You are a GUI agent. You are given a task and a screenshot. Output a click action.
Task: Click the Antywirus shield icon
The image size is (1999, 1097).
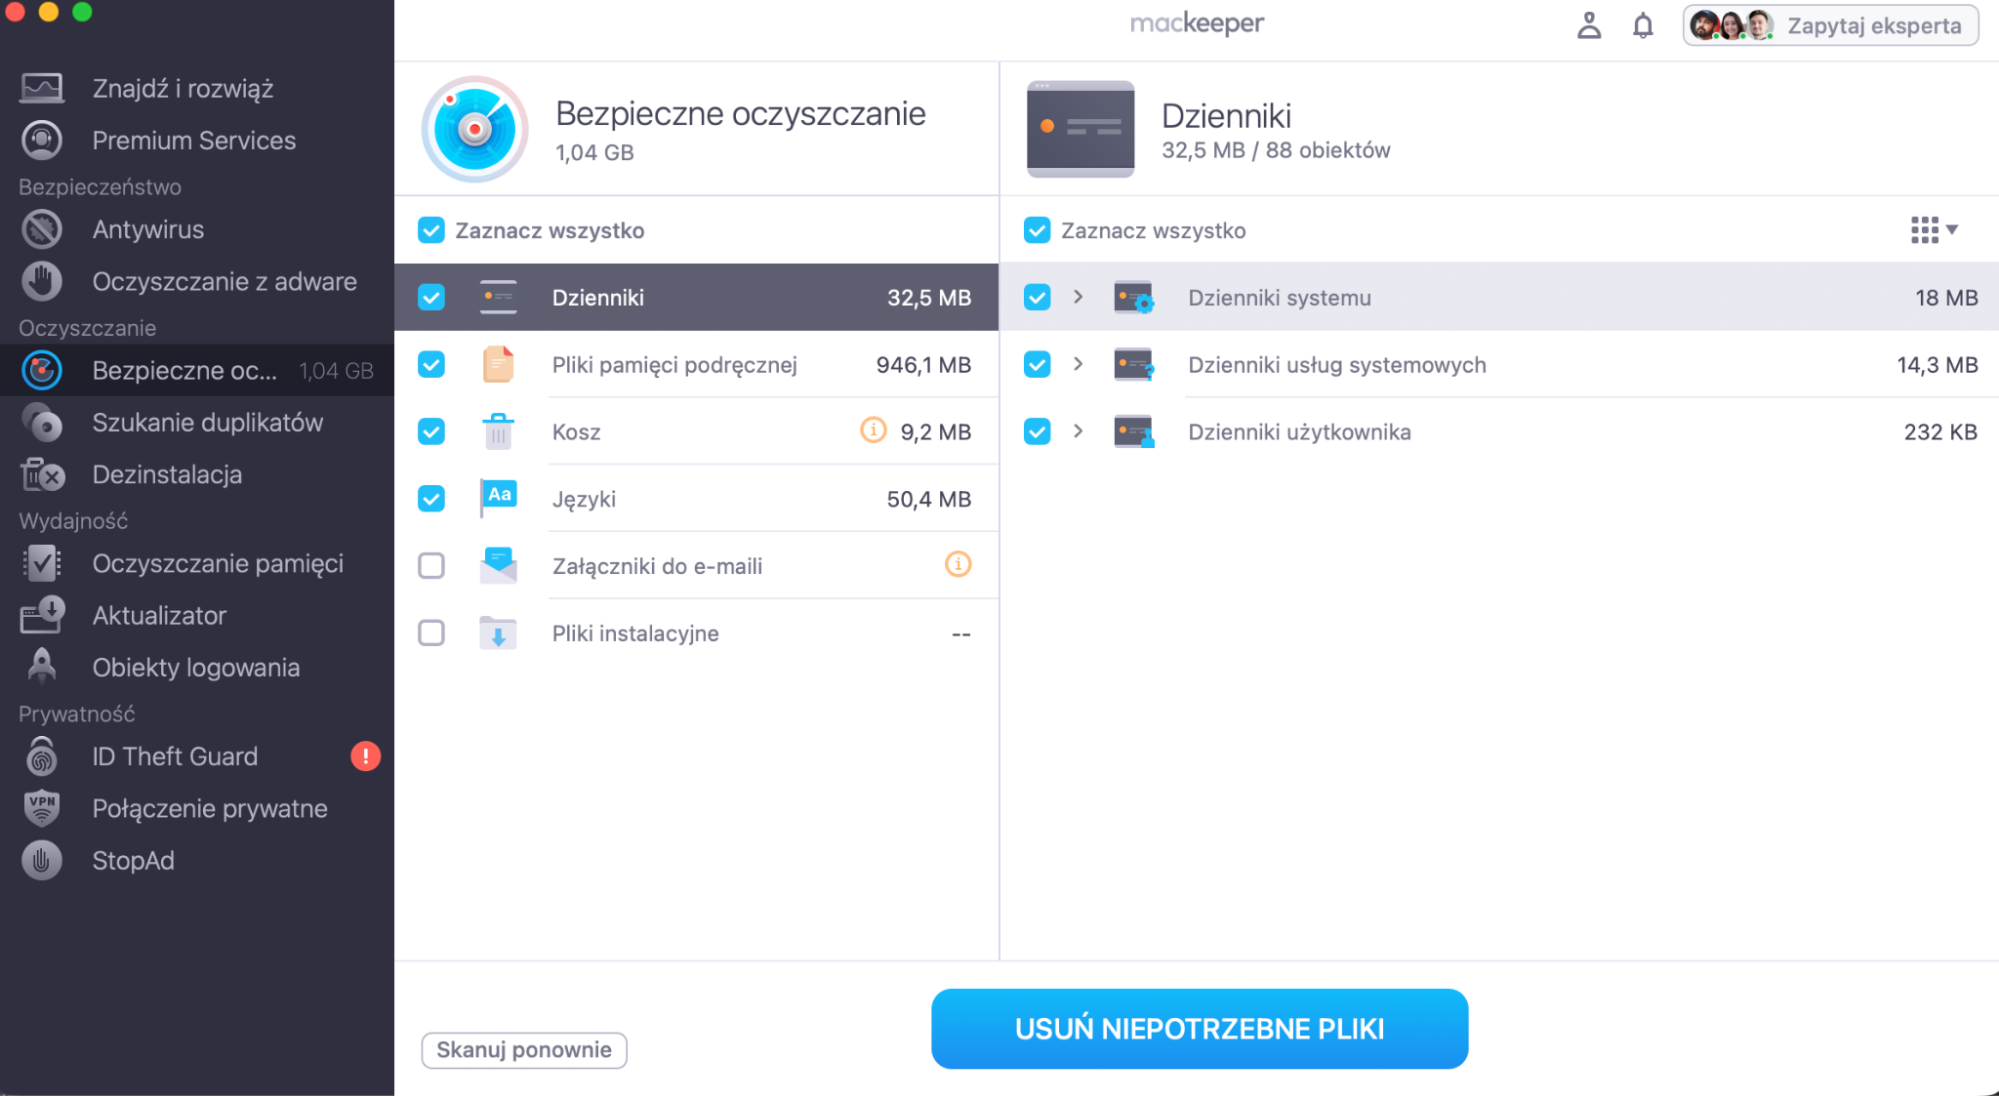[42, 229]
